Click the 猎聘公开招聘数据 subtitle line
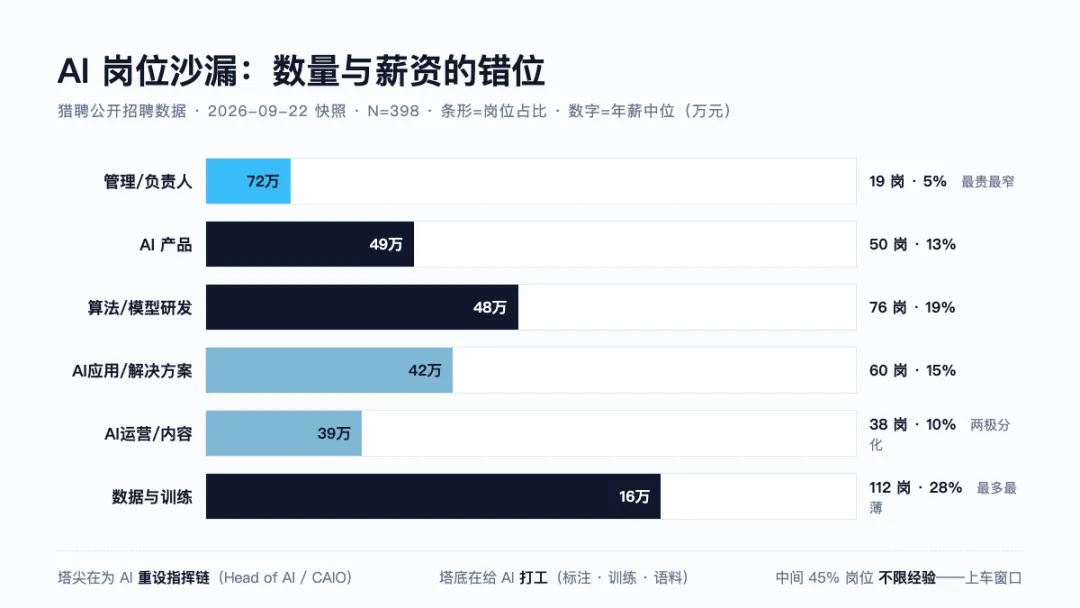The height and width of the screenshot is (608, 1080). (x=394, y=111)
